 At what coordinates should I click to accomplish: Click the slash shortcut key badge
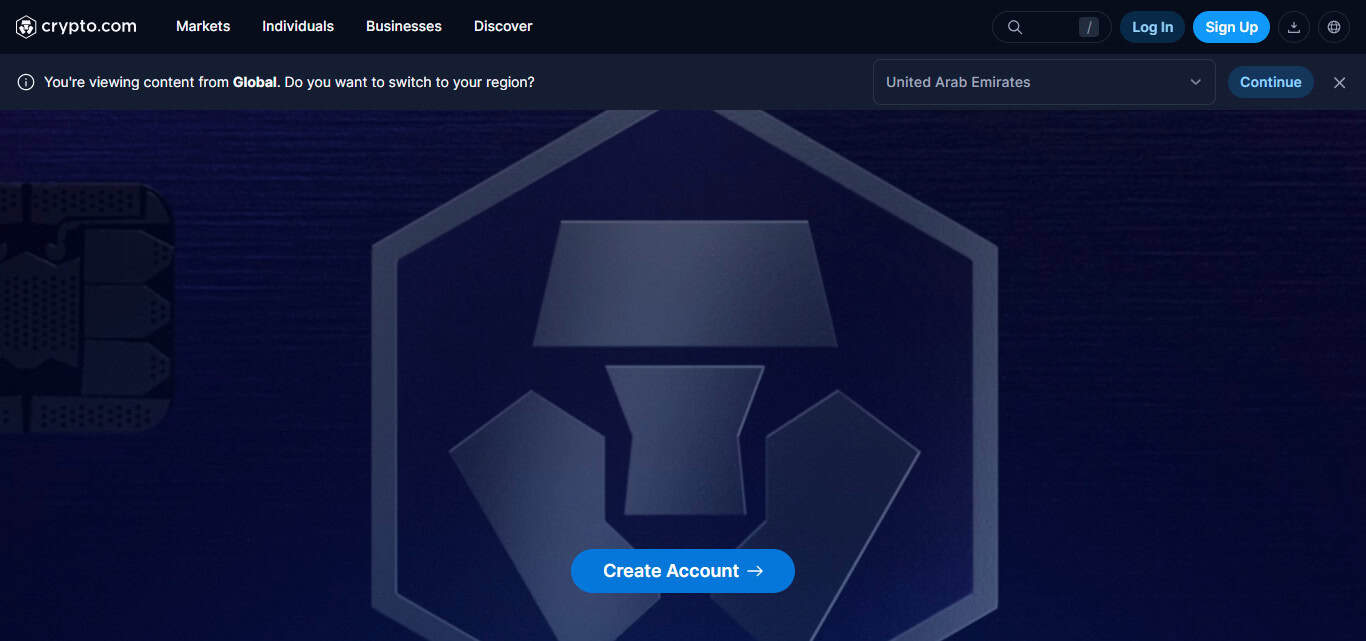(x=1089, y=27)
